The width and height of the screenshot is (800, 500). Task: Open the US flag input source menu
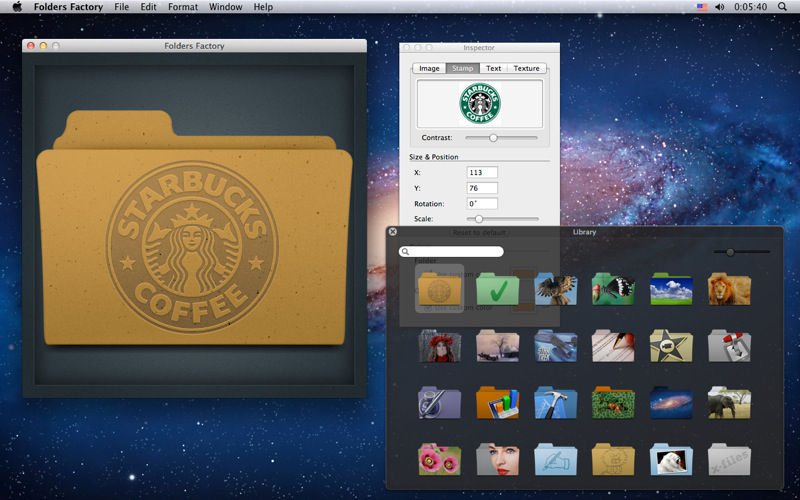coord(702,7)
